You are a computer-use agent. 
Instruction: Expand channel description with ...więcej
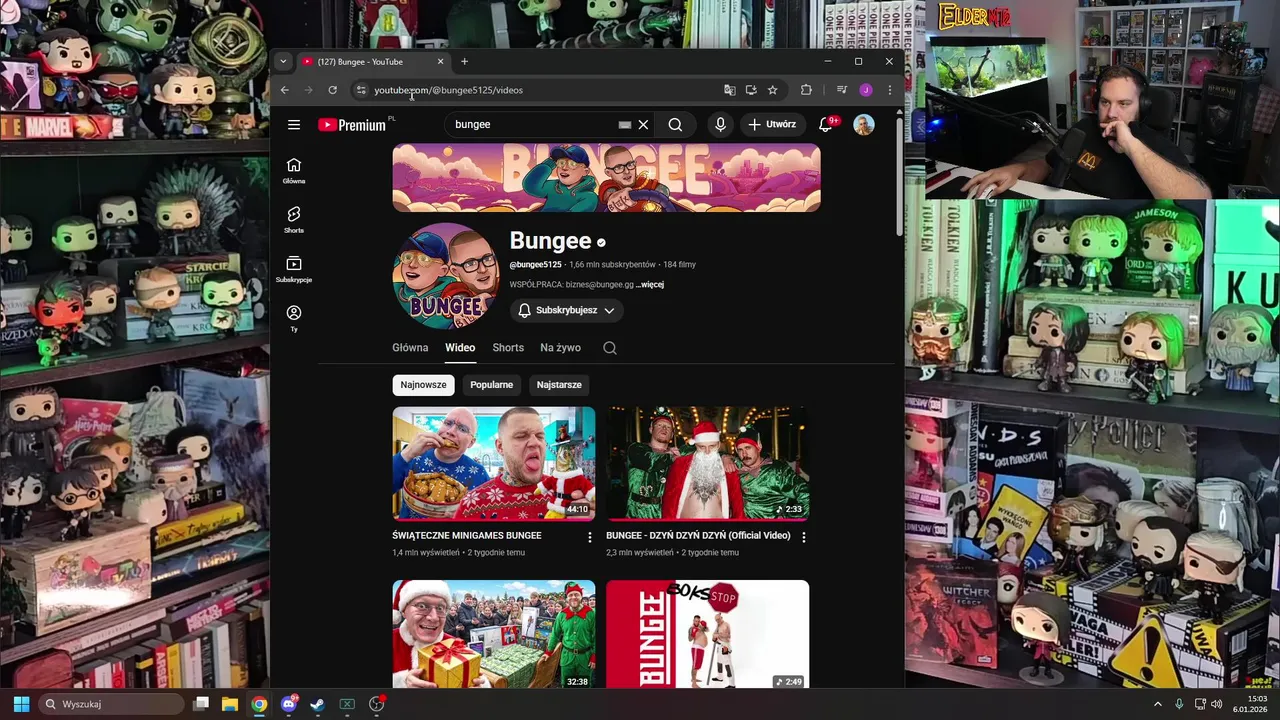tap(650, 285)
